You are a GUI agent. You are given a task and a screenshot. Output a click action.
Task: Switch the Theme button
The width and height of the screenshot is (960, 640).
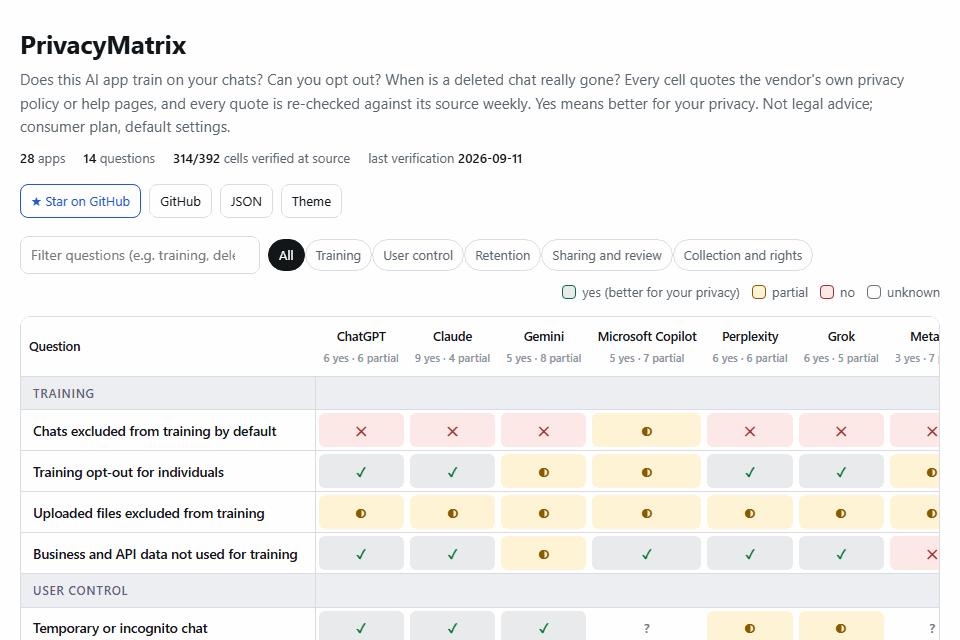coord(311,201)
